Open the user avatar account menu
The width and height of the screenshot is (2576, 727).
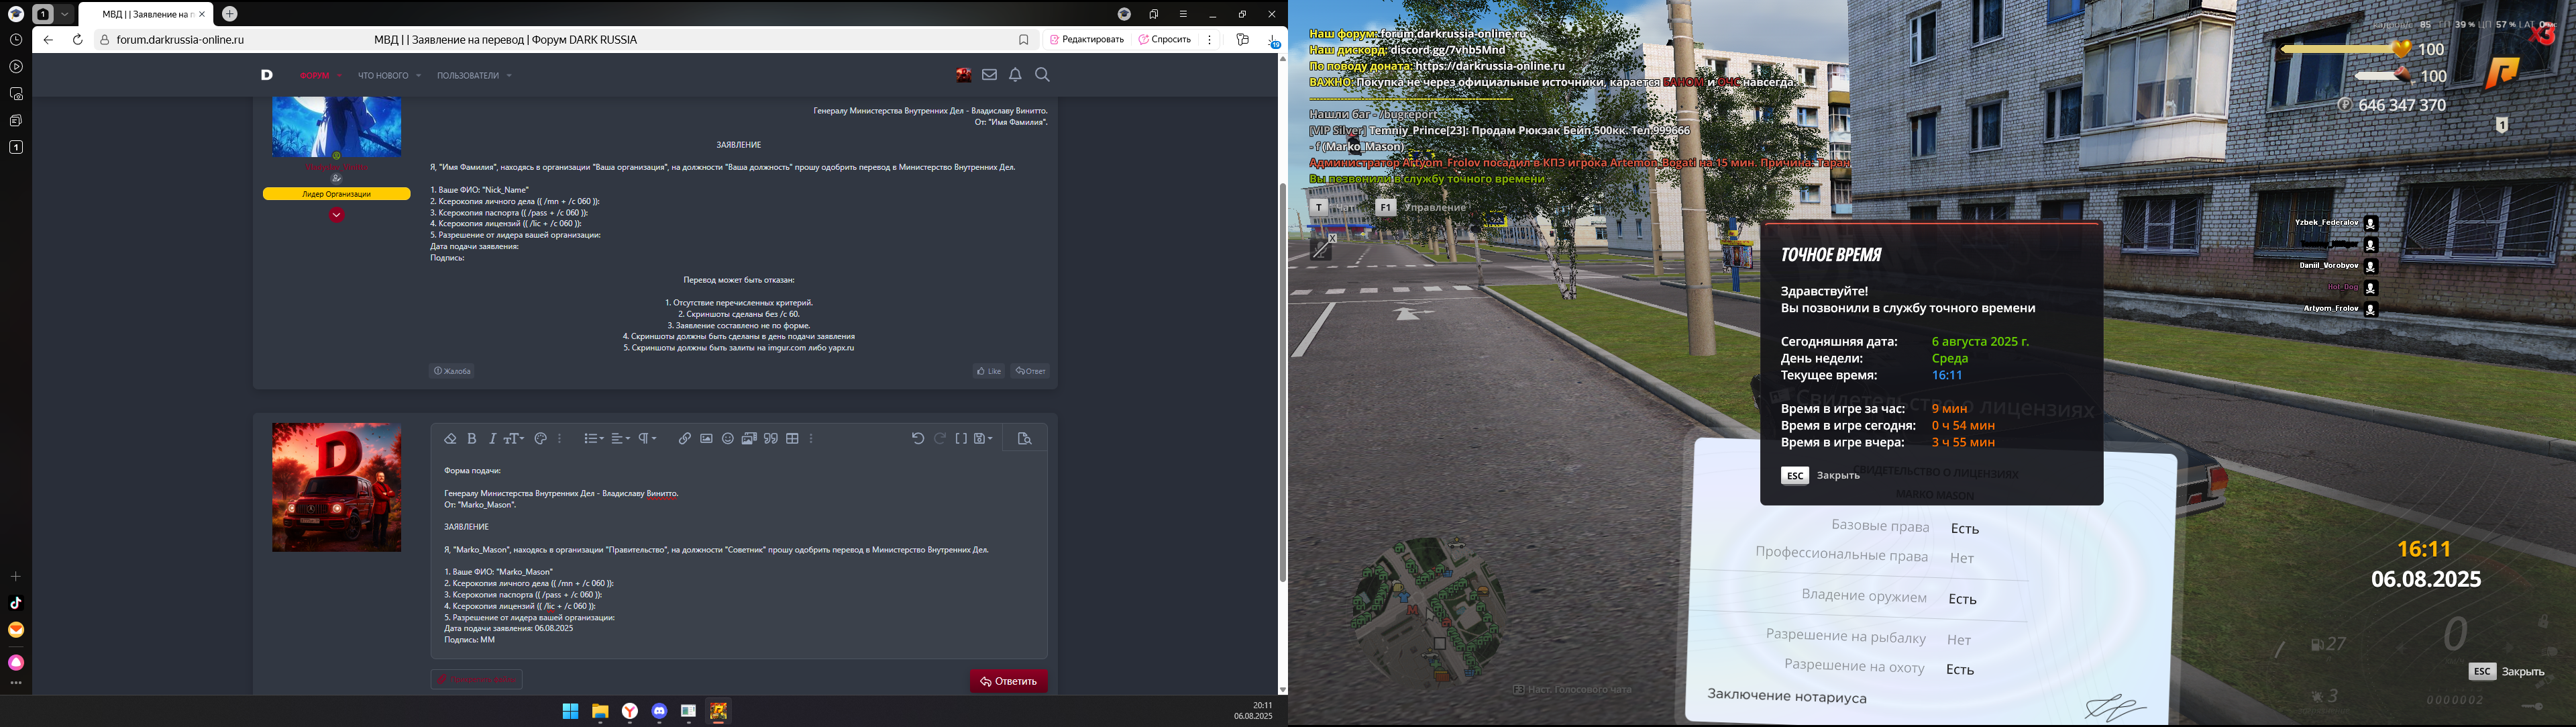(963, 75)
